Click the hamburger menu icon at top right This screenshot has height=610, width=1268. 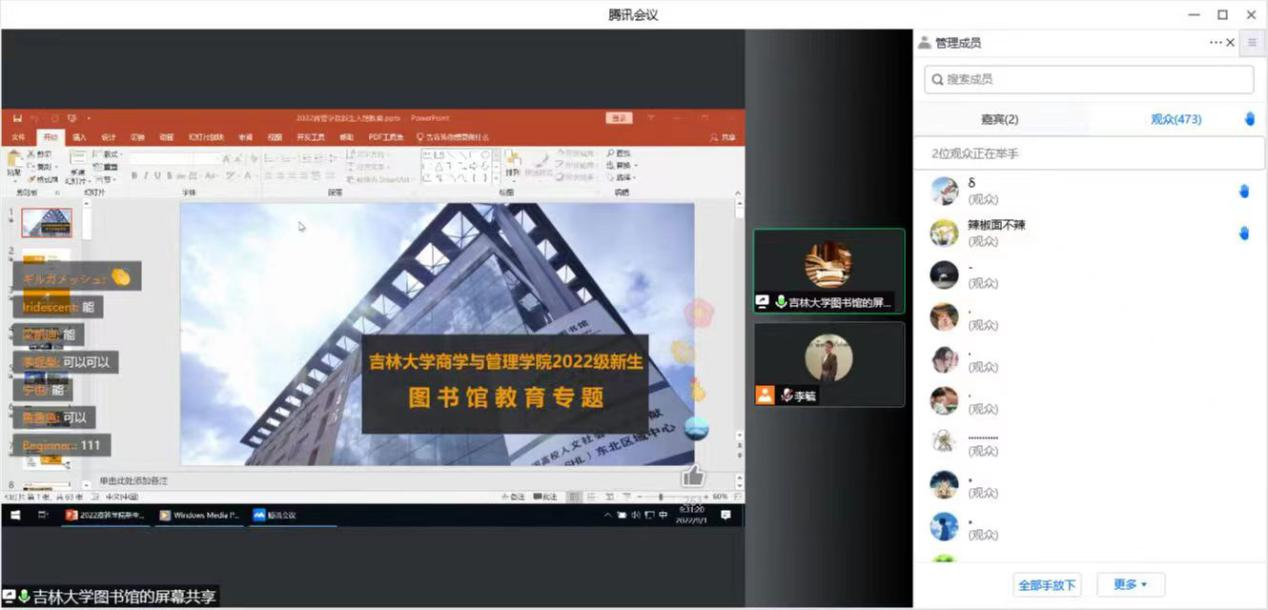coord(1251,43)
